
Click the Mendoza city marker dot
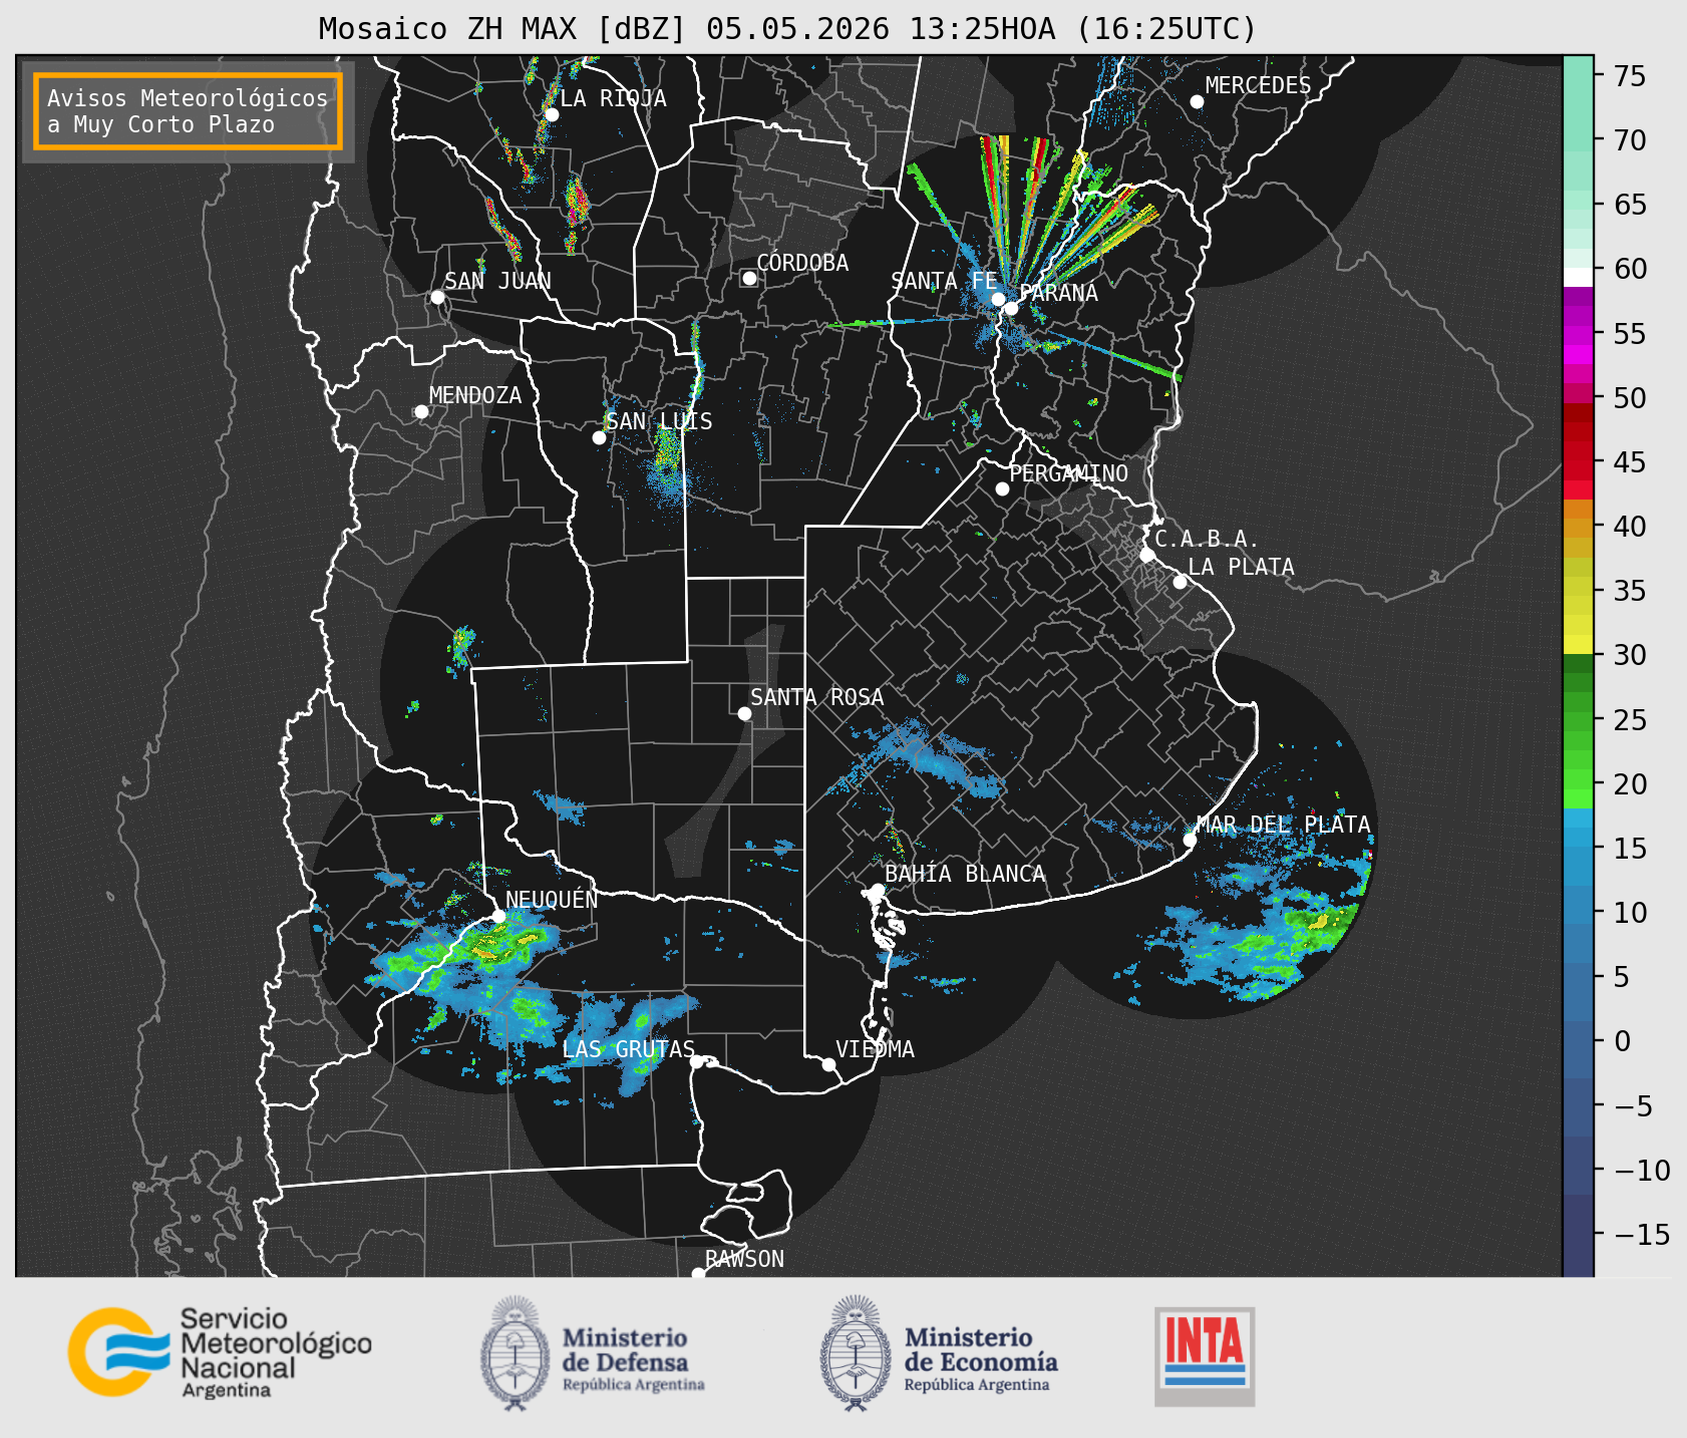tap(421, 412)
